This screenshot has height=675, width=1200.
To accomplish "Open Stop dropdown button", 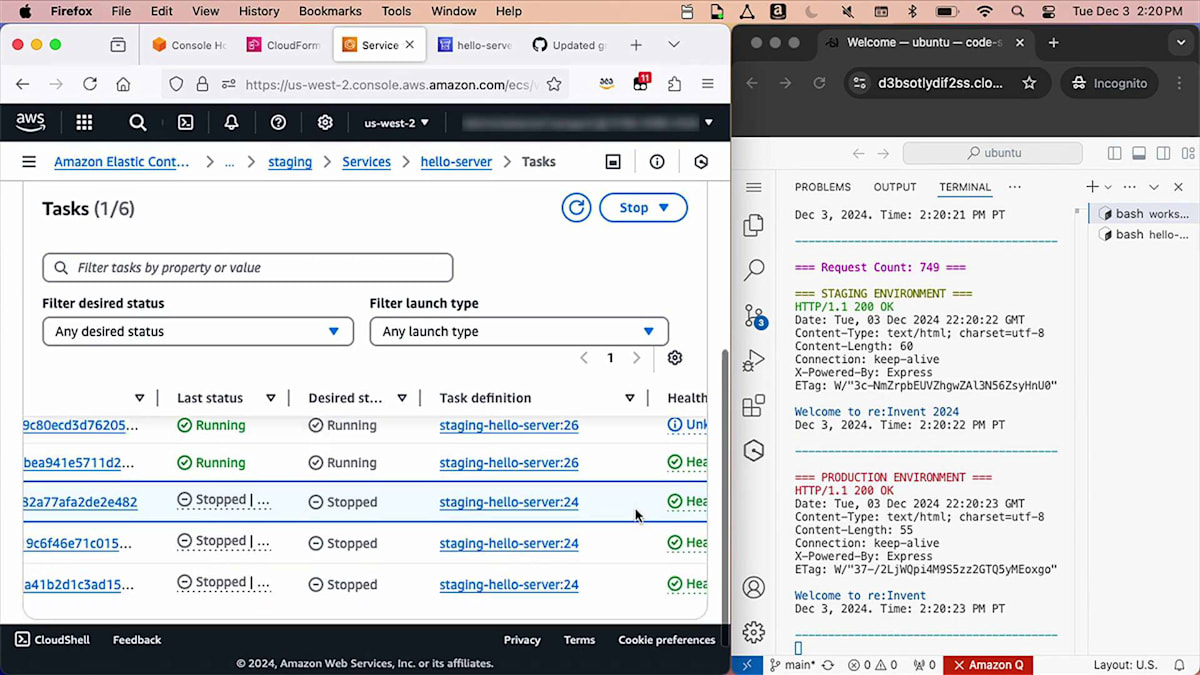I will coord(643,208).
